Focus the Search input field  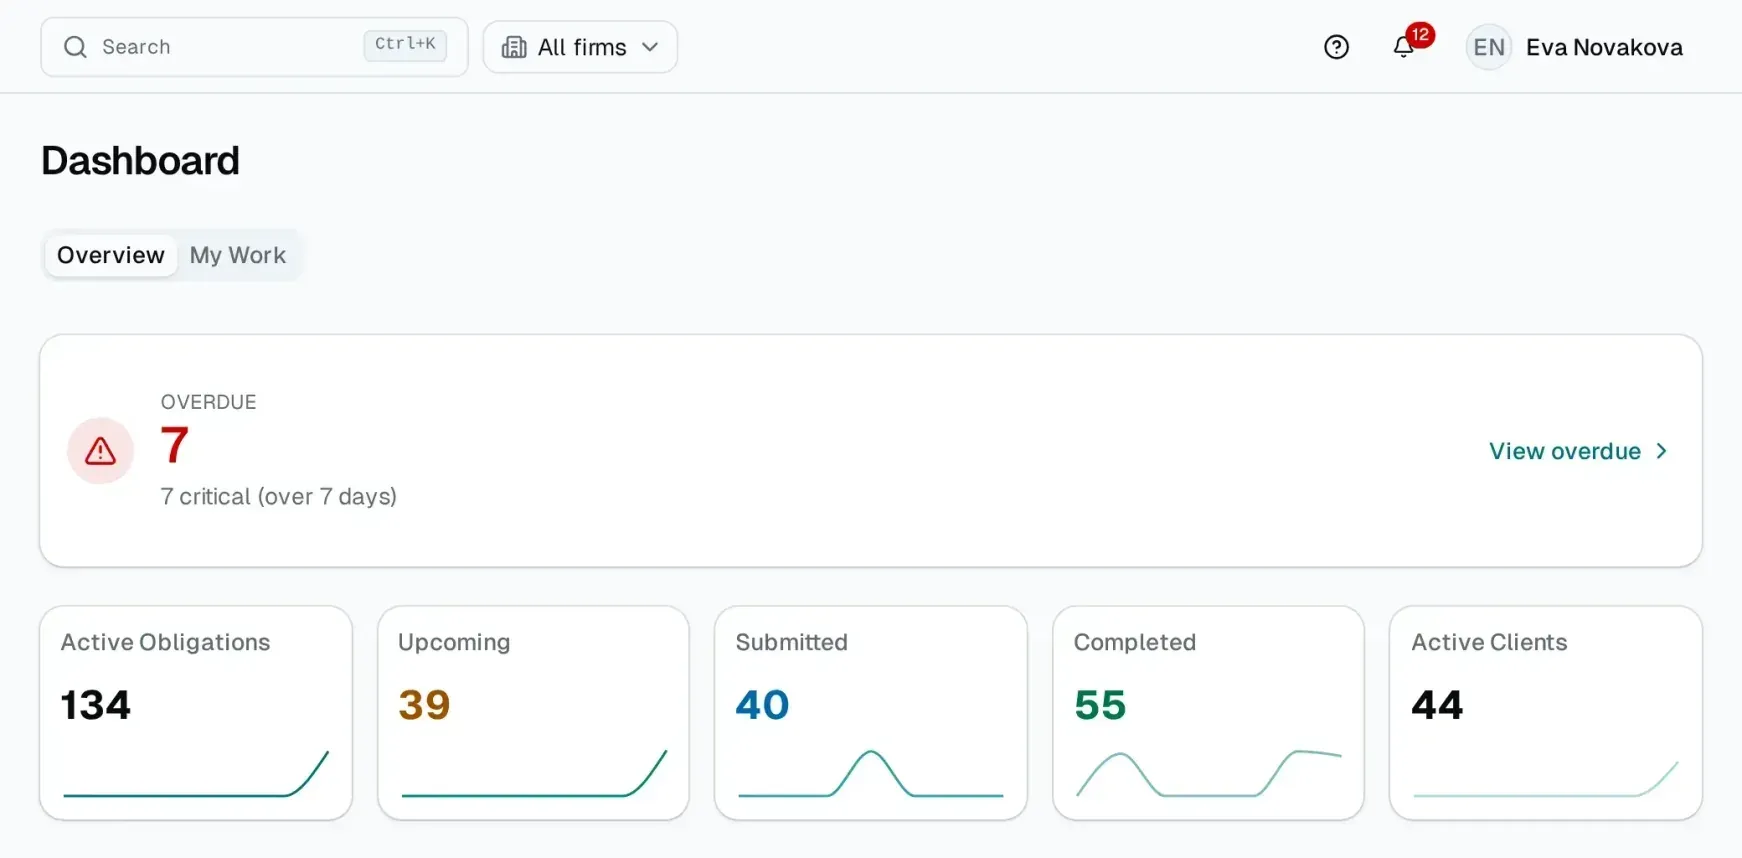click(254, 47)
